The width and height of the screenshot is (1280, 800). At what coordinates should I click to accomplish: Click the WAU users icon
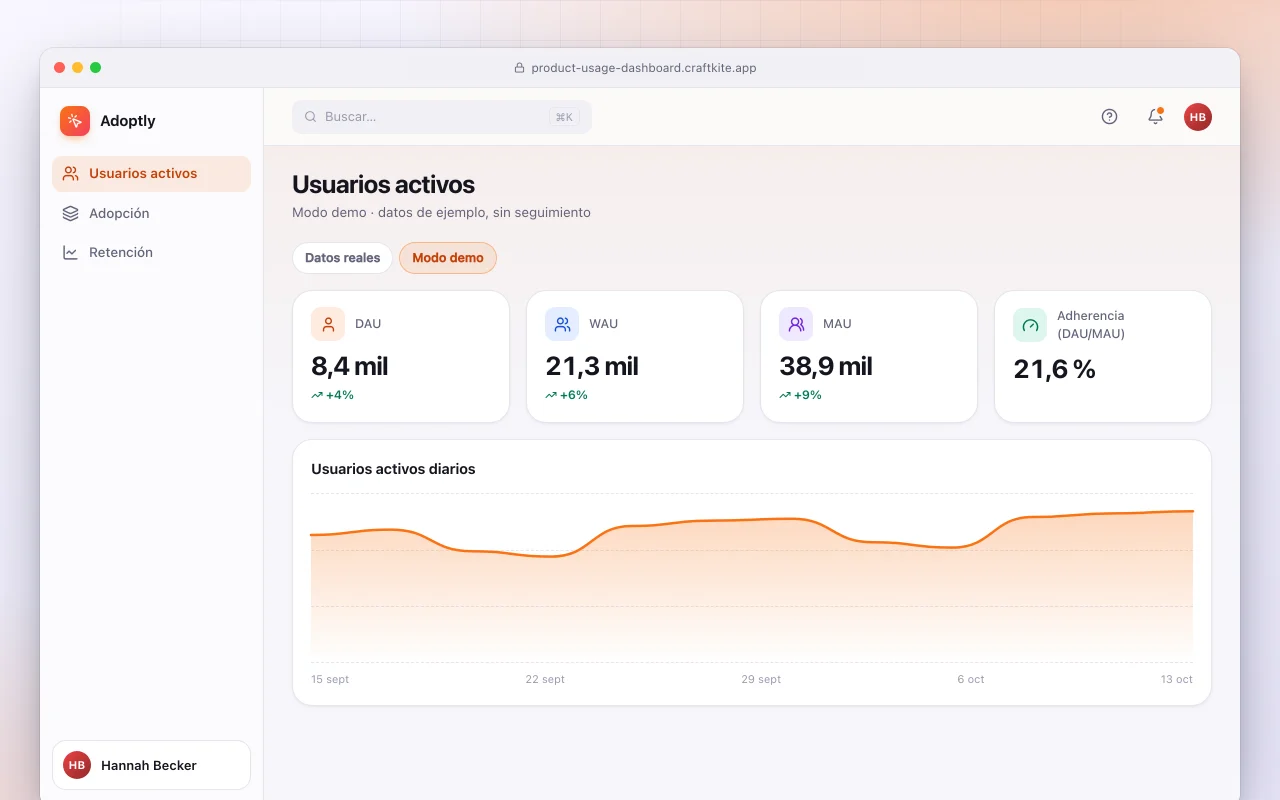point(562,324)
